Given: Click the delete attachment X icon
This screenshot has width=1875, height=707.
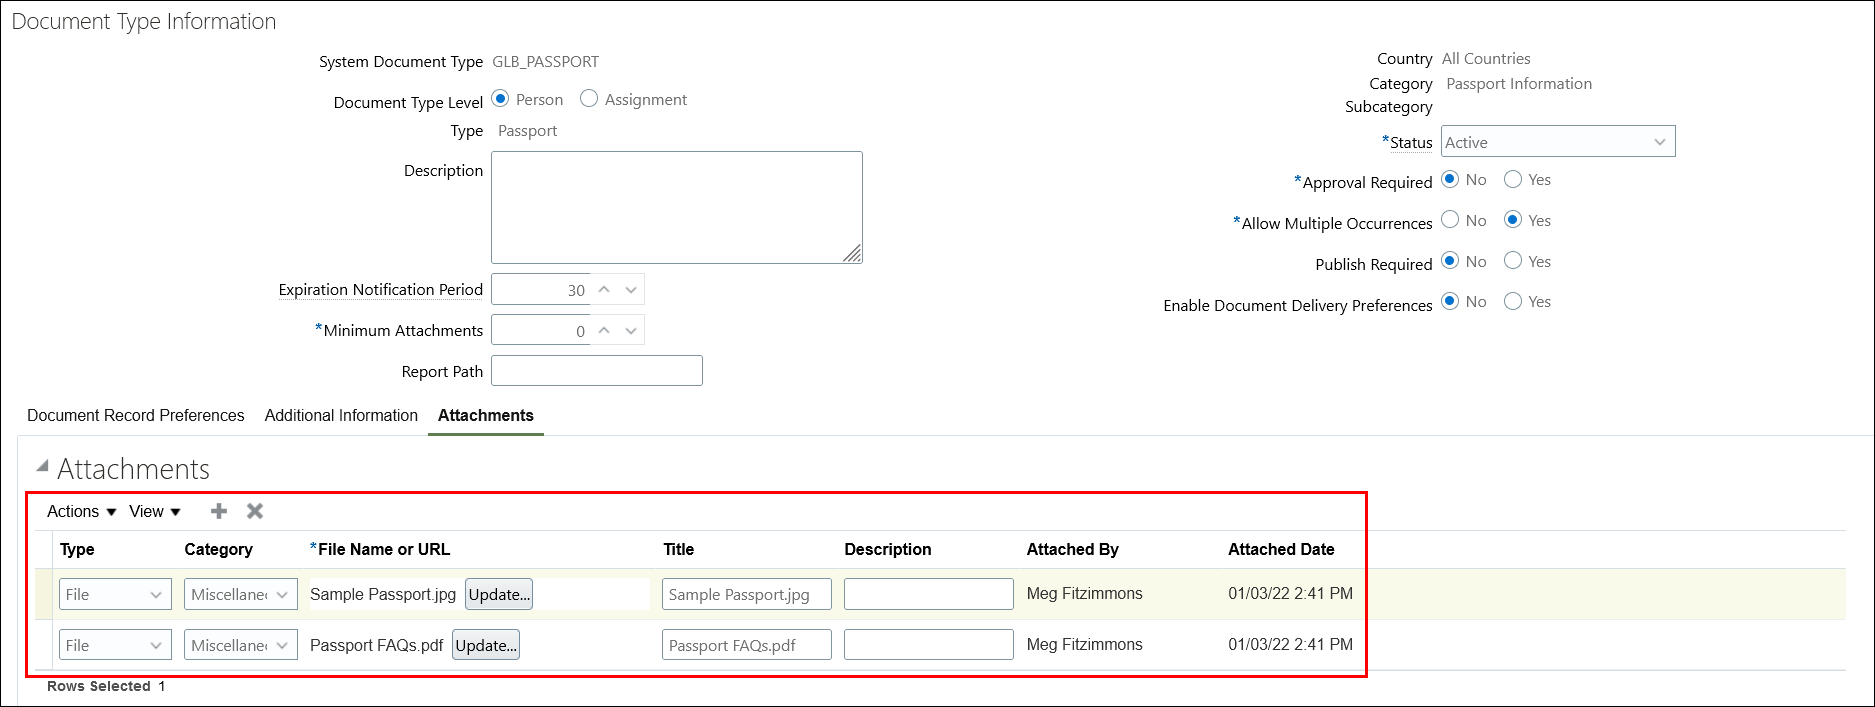Looking at the screenshot, I should click(x=255, y=511).
